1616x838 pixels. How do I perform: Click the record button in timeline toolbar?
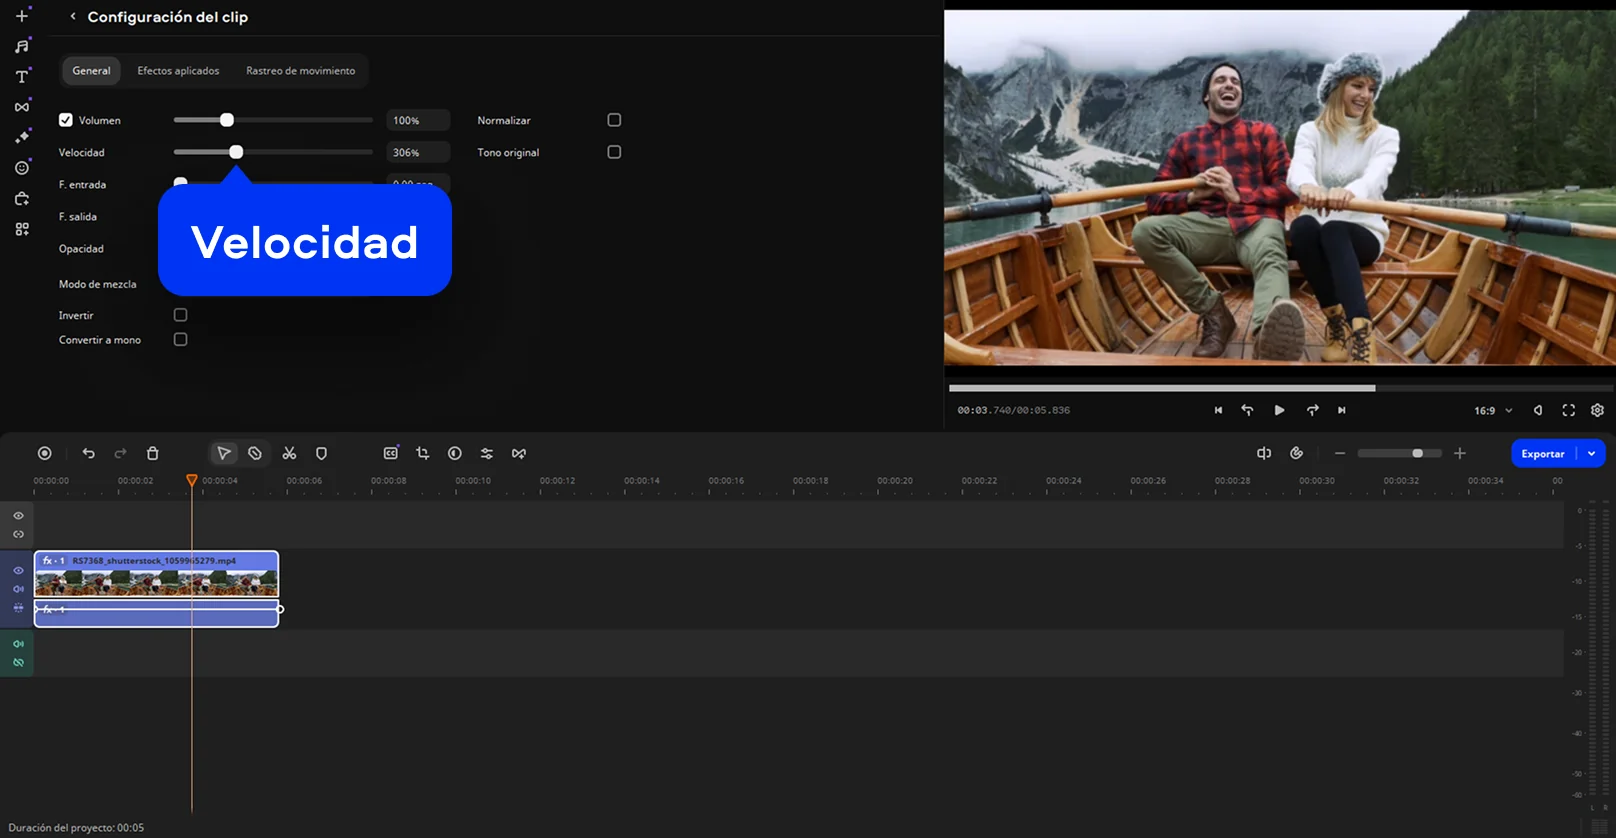(x=45, y=453)
